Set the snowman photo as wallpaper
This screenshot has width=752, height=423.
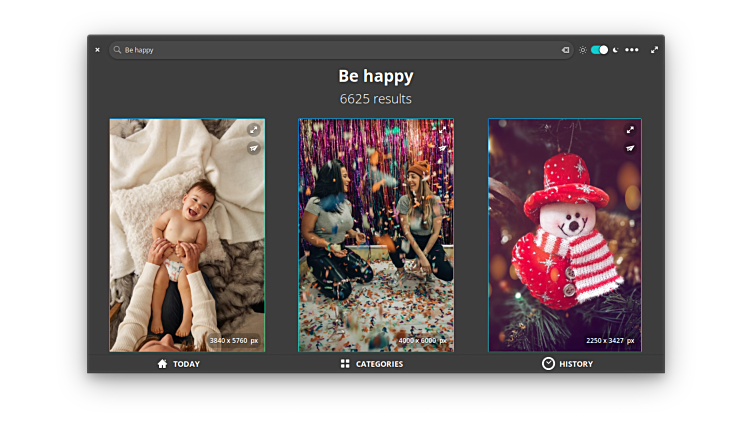[630, 148]
